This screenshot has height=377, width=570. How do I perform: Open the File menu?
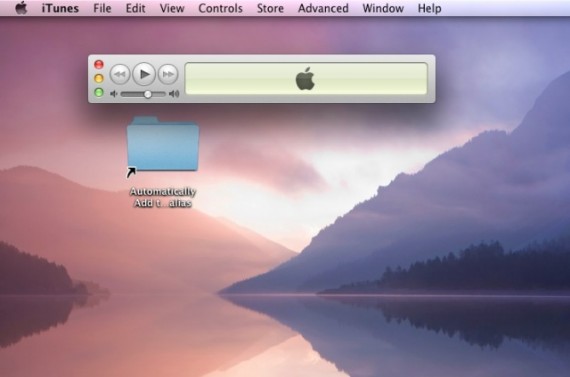[x=102, y=8]
